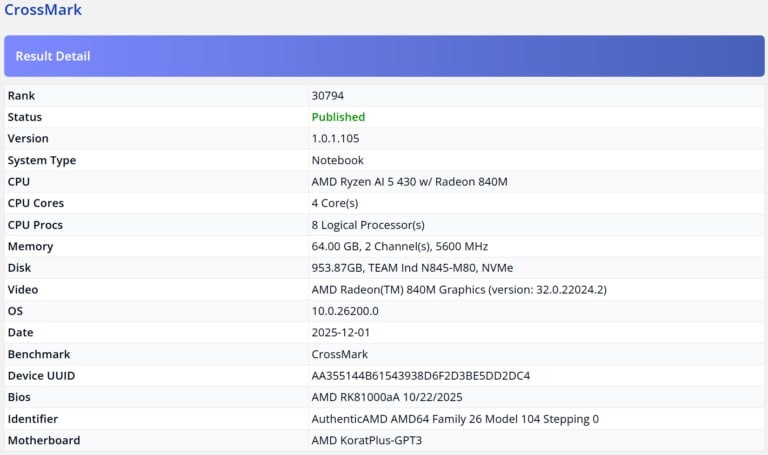
Task: Click the Motherboard row label
Action: [x=44, y=440]
